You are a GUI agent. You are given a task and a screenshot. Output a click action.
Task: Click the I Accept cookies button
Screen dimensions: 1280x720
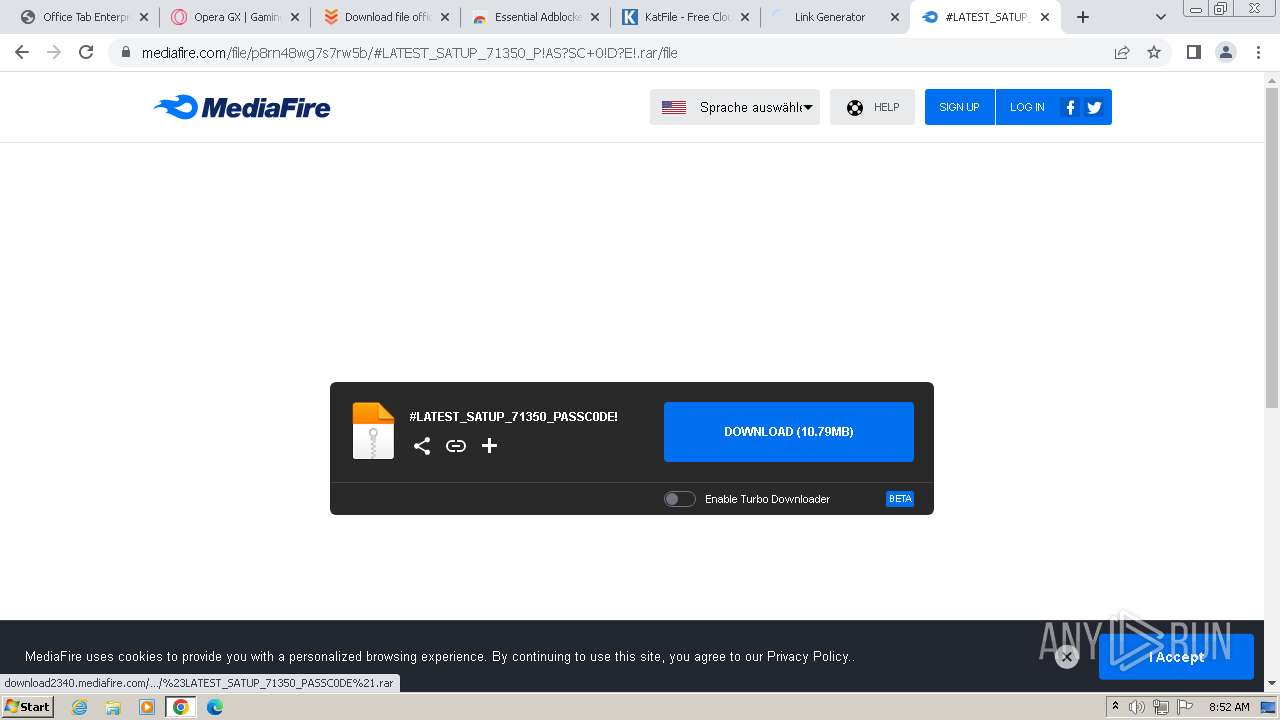point(1176,657)
